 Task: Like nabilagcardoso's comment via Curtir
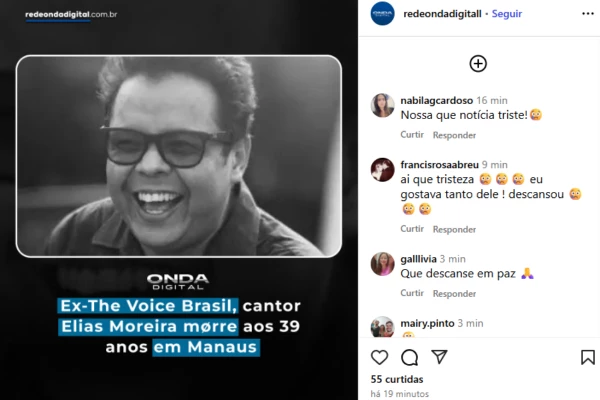click(412, 135)
